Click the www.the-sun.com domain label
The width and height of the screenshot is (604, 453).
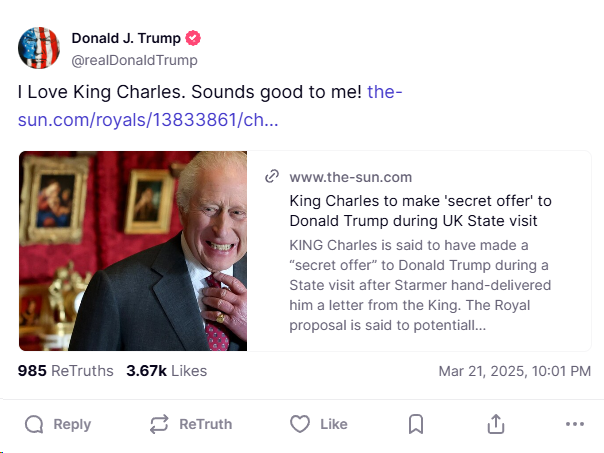(350, 177)
